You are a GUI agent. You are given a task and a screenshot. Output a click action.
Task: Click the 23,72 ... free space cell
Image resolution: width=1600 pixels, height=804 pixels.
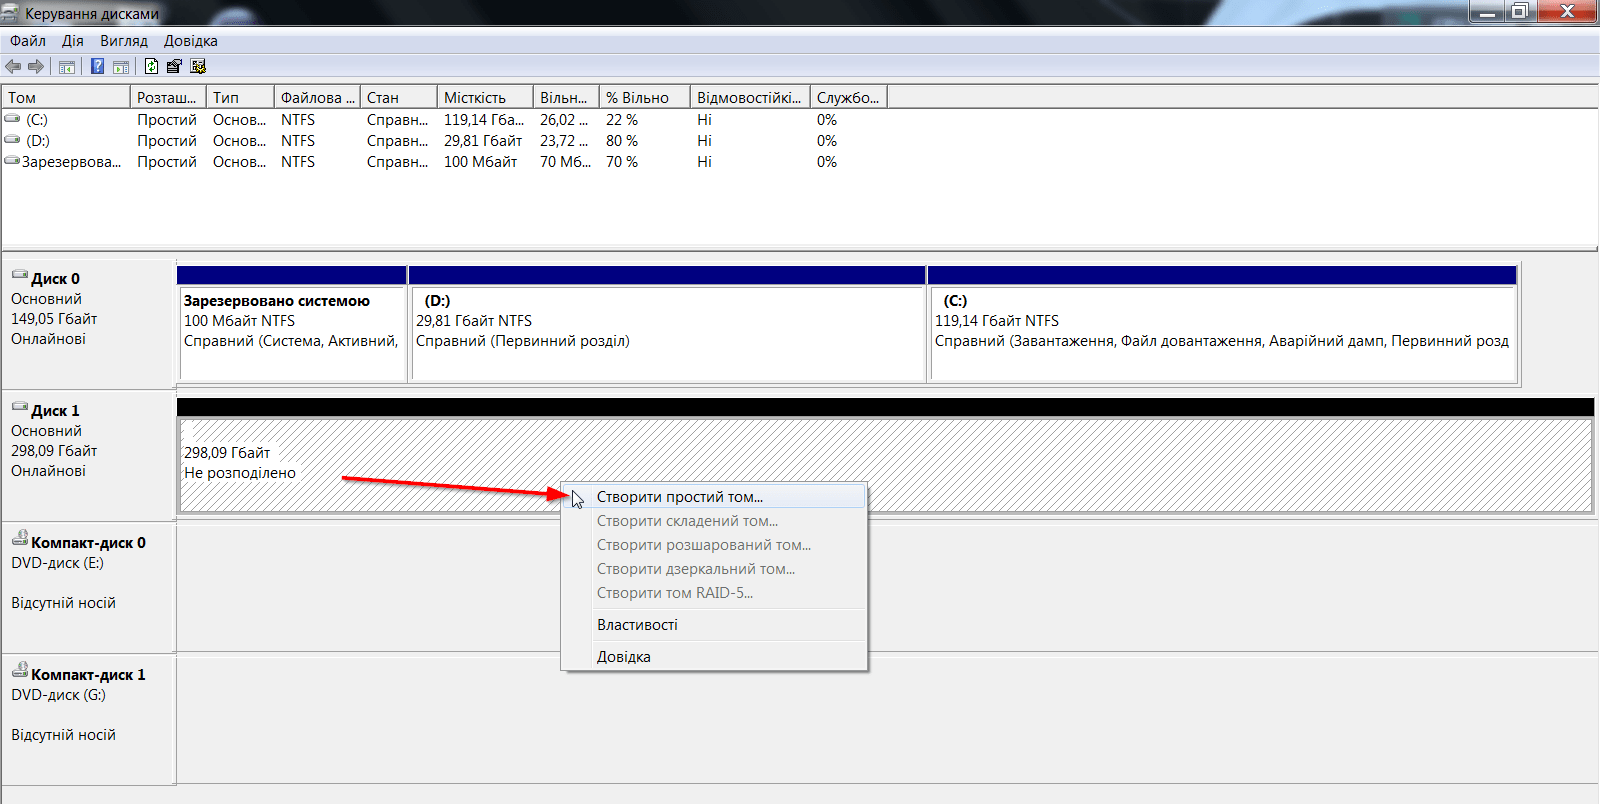(x=564, y=141)
